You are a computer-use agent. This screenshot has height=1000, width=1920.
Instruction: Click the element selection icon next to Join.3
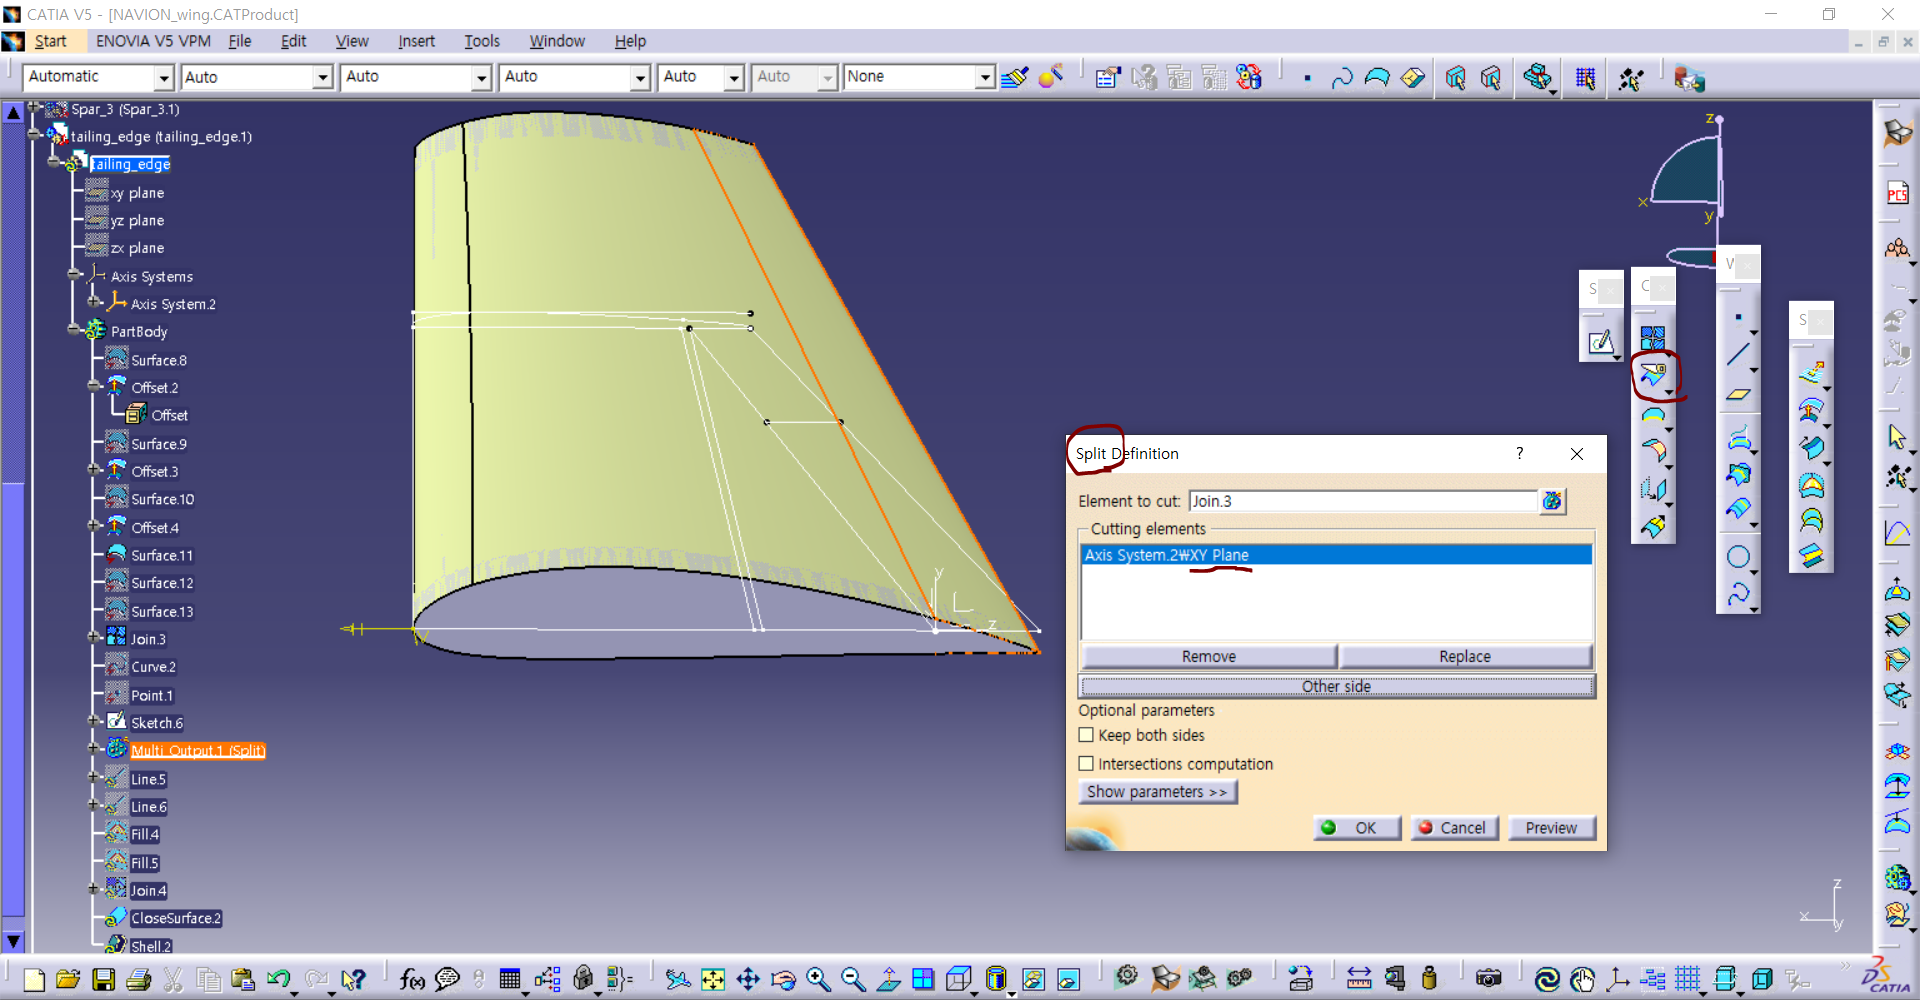pos(1551,501)
